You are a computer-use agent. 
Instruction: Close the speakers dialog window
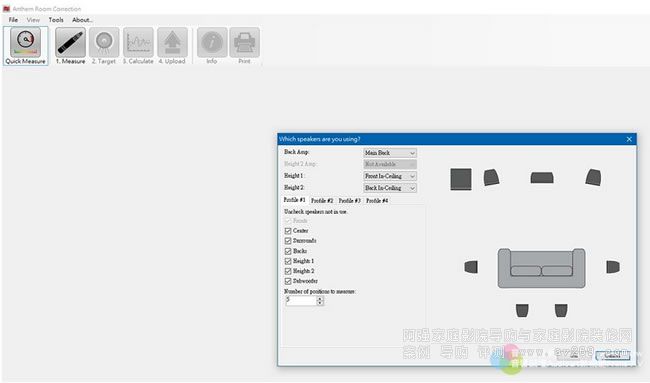coord(629,139)
